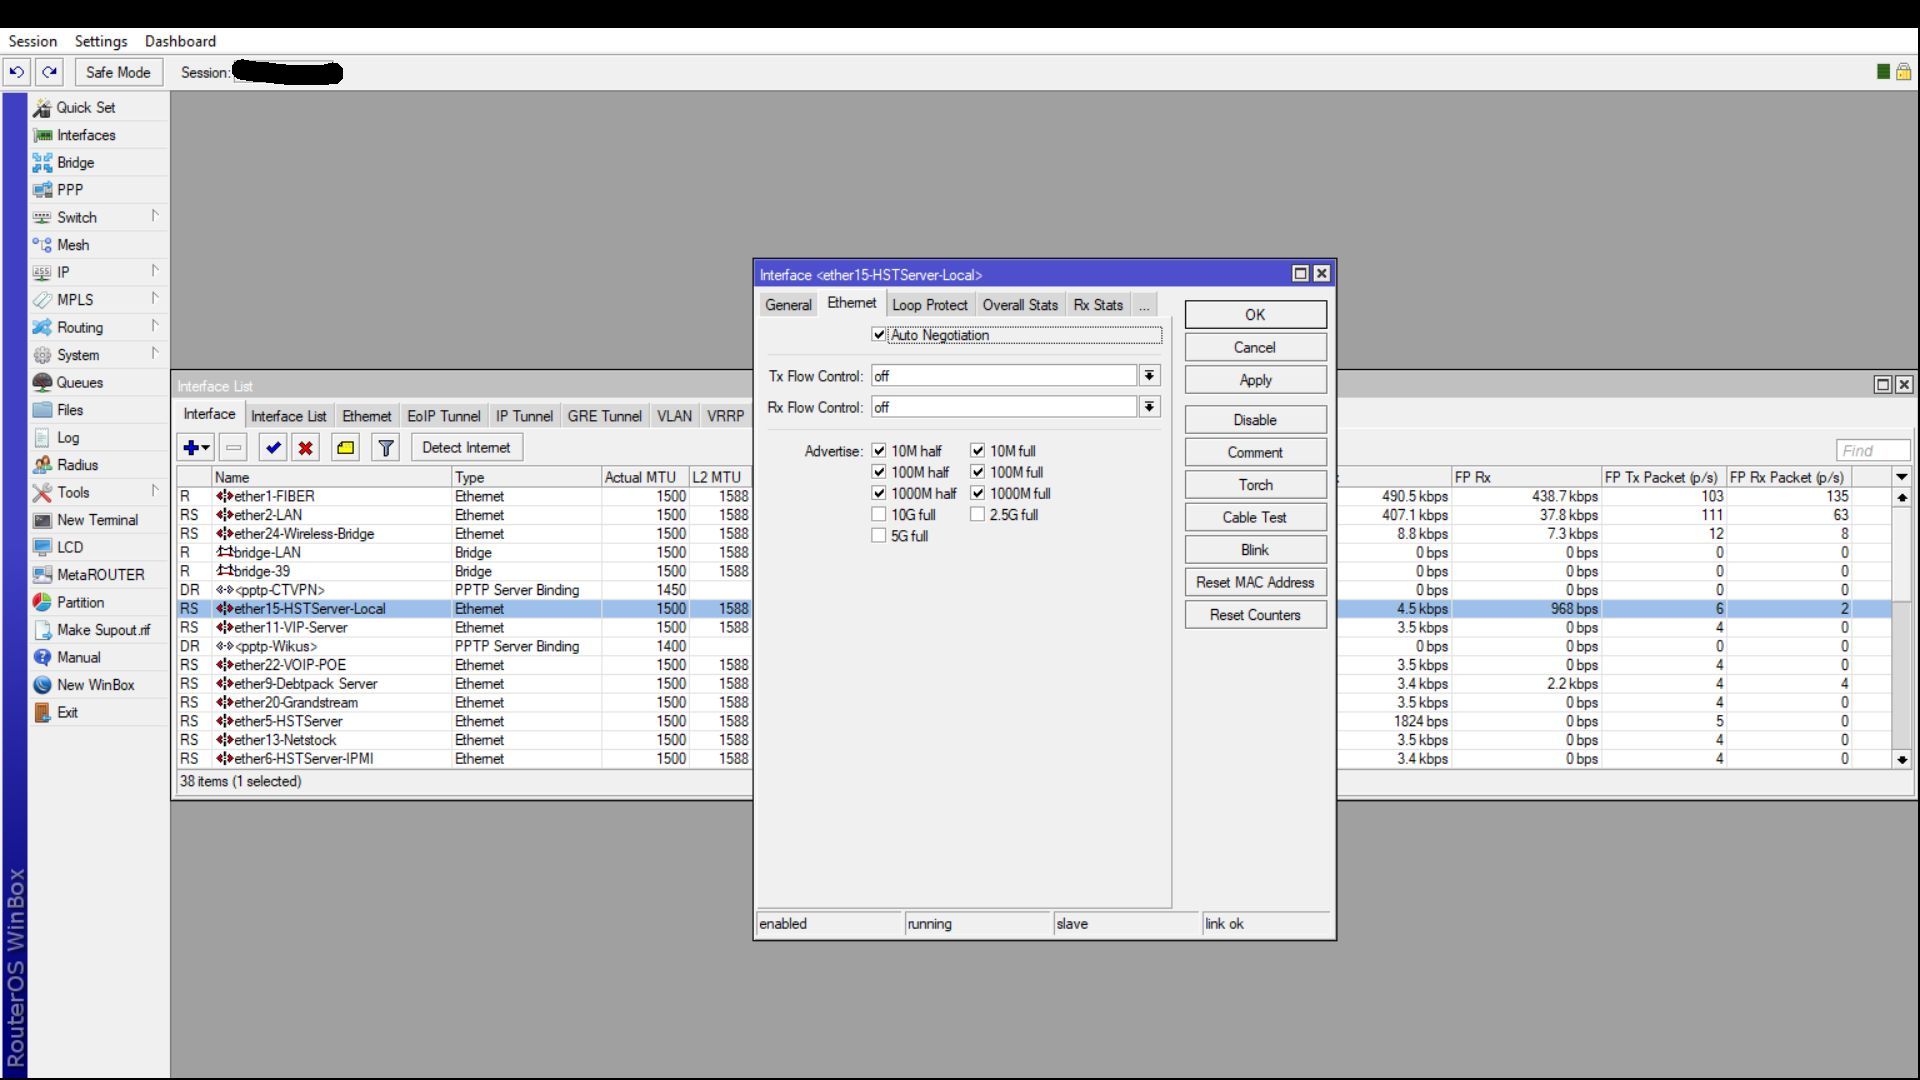Click the redo arrow icon in toolbar
Image resolution: width=1920 pixels, height=1080 pixels.
pos(50,72)
